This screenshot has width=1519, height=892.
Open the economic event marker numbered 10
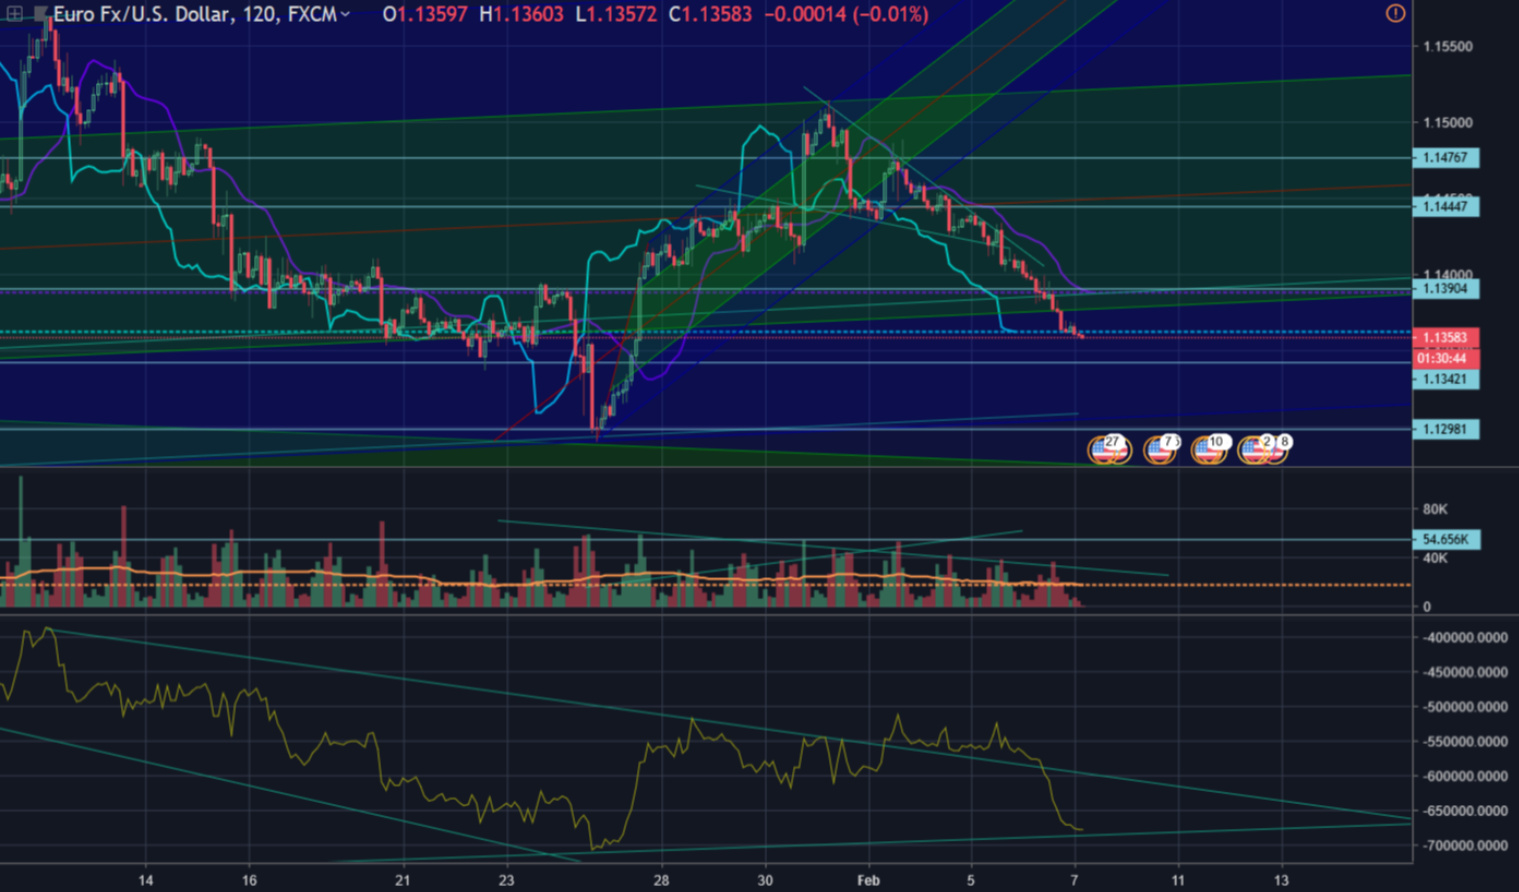[x=1209, y=450]
